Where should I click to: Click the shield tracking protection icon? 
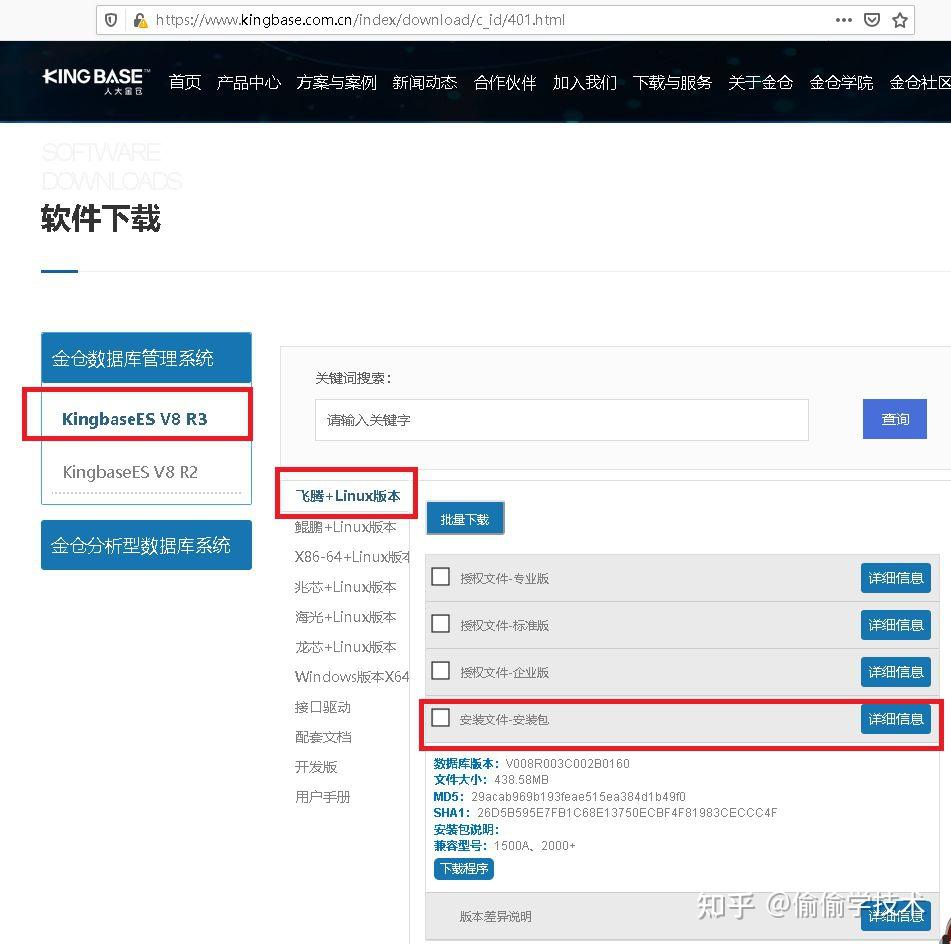coord(111,20)
